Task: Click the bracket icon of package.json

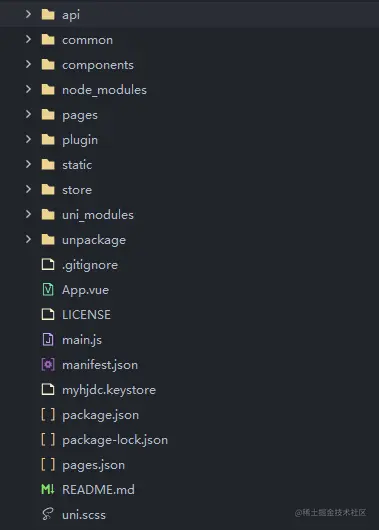Action: click(48, 415)
